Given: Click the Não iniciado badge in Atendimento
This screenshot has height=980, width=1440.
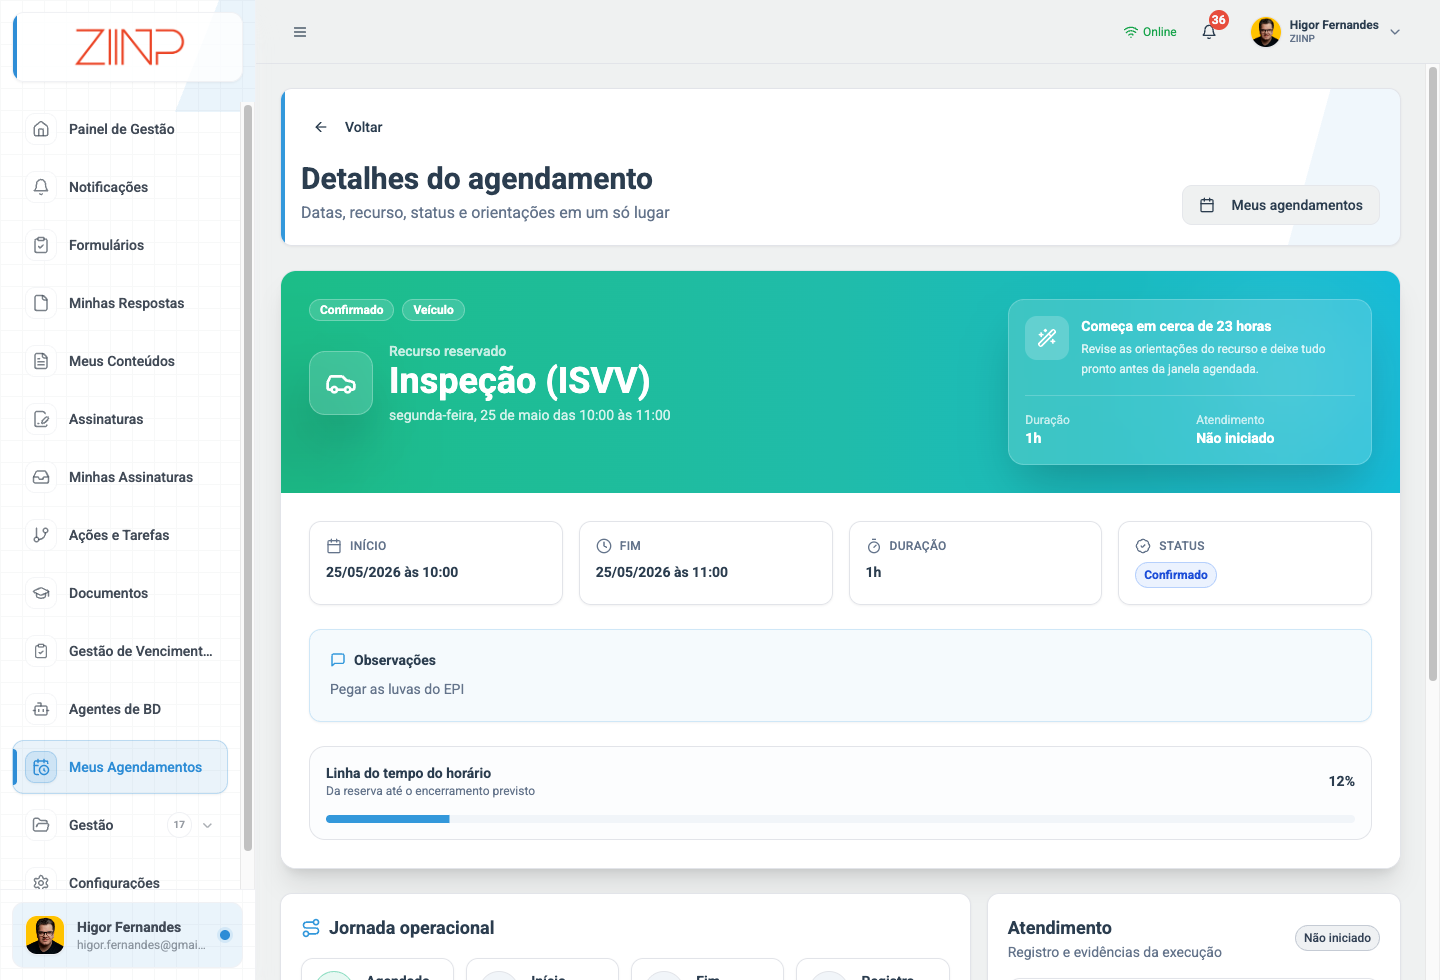Looking at the screenshot, I should [1337, 938].
